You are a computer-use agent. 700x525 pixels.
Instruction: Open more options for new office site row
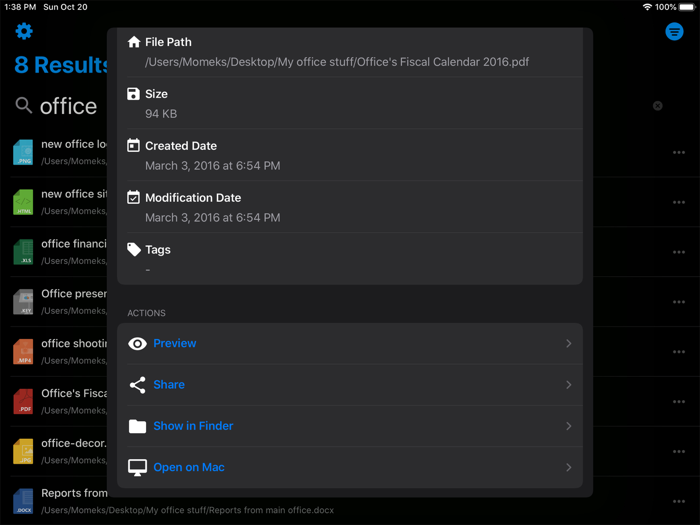pyautogui.click(x=679, y=202)
